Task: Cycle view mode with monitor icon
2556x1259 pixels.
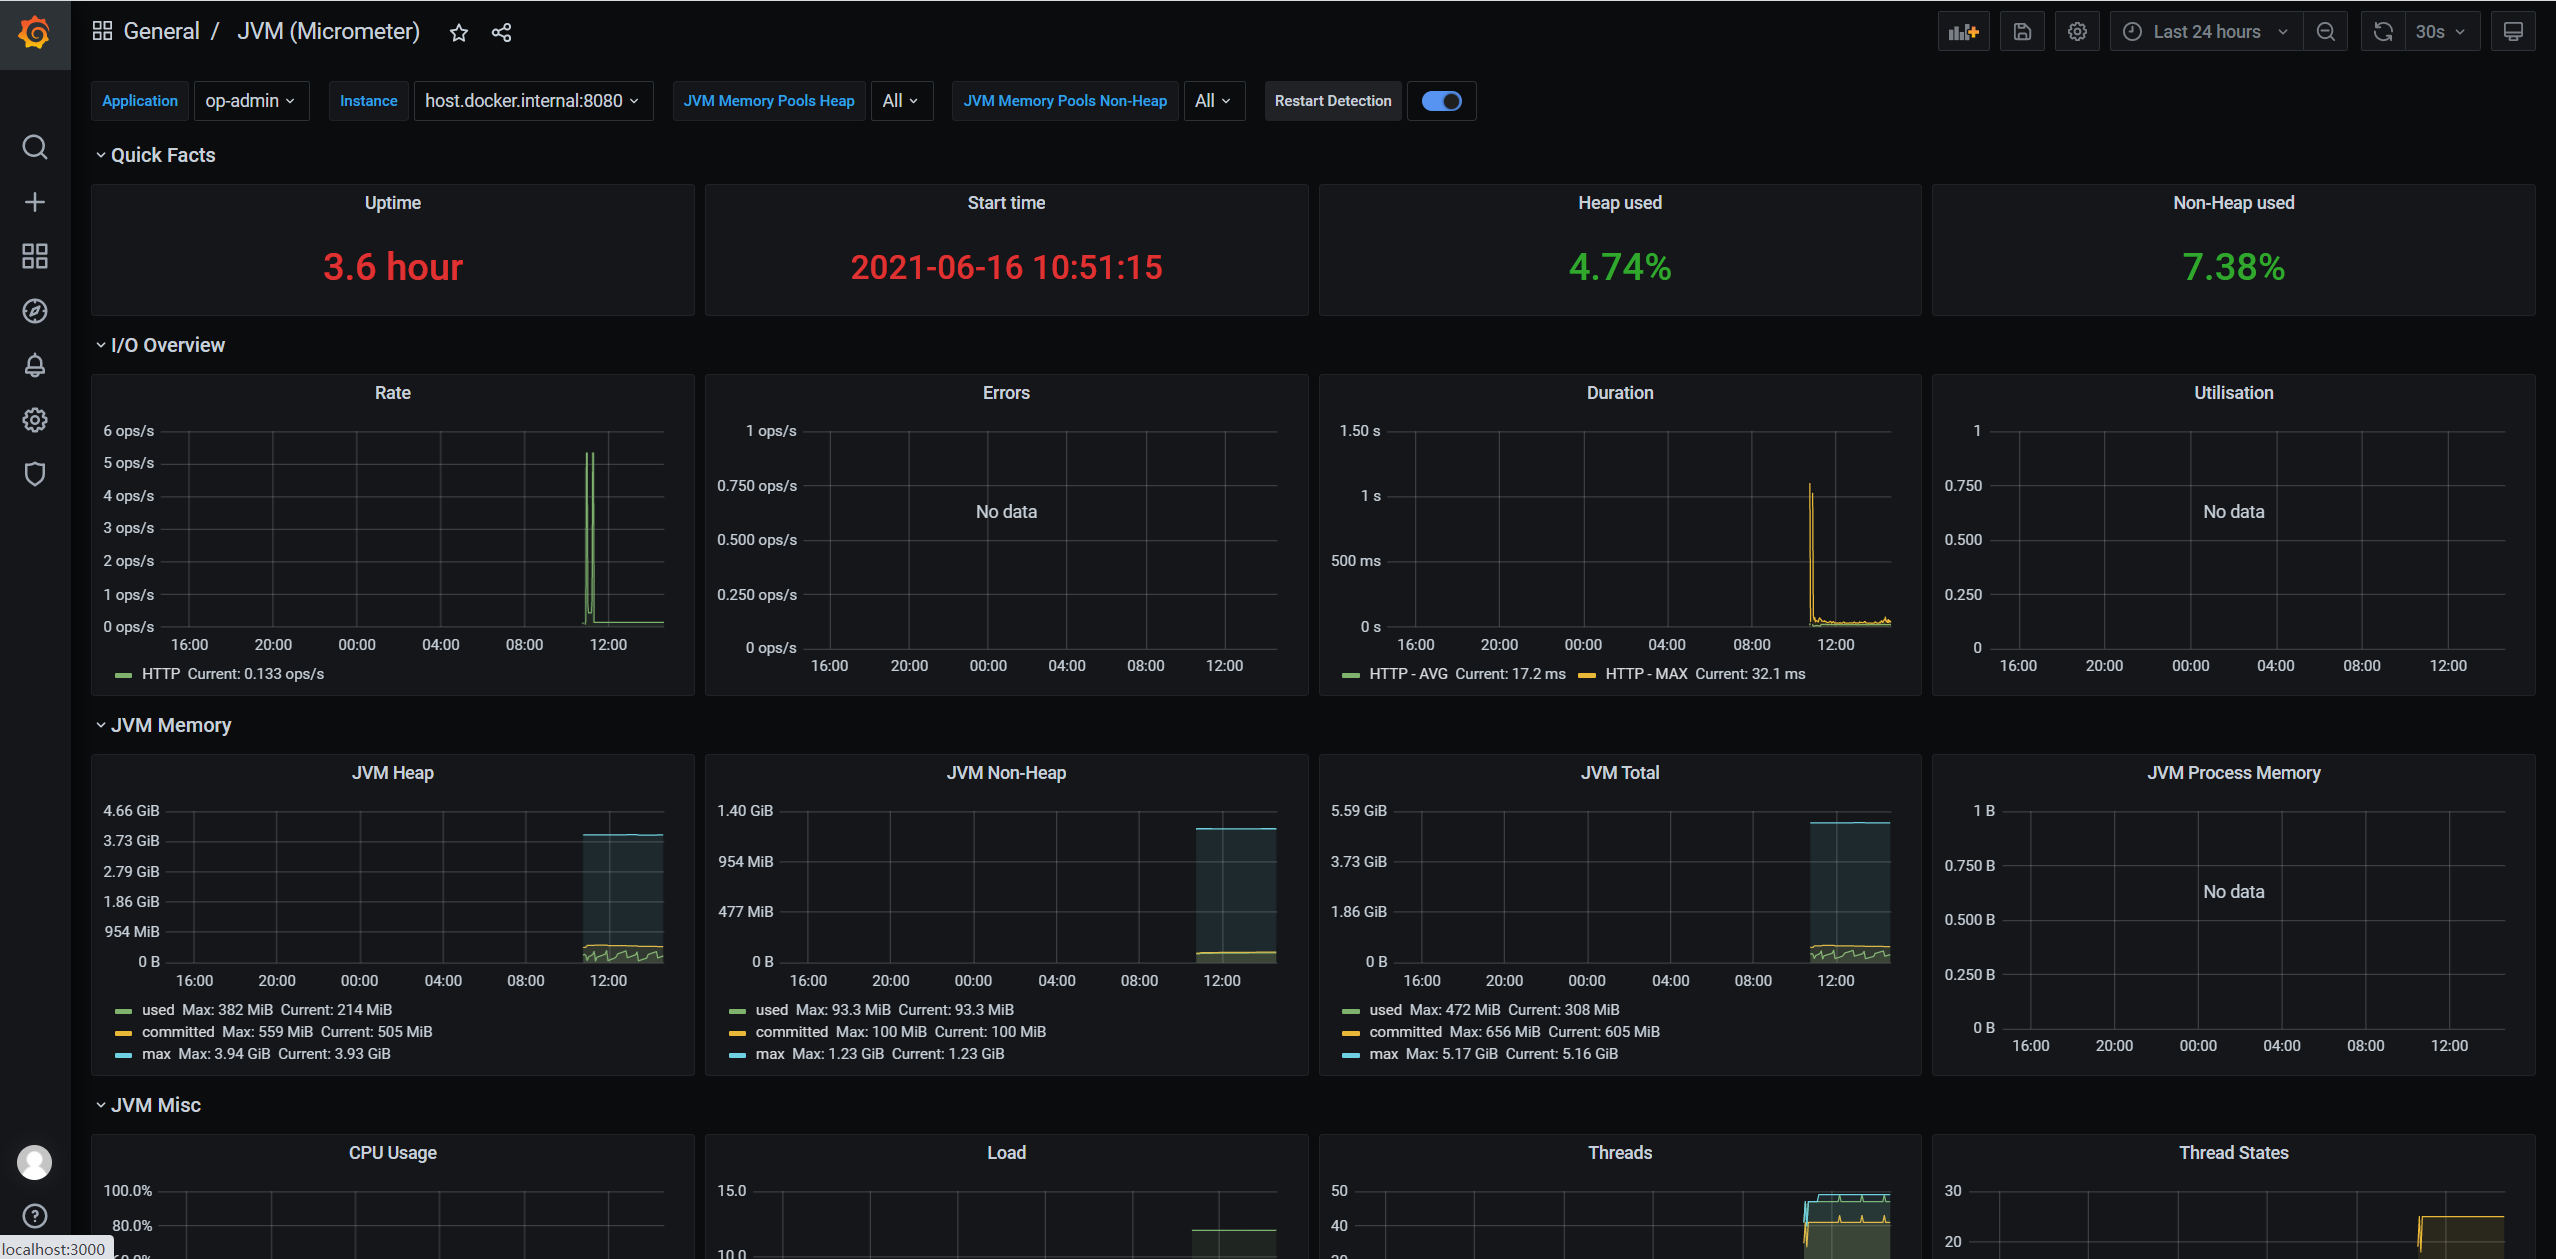Action: 2513,32
